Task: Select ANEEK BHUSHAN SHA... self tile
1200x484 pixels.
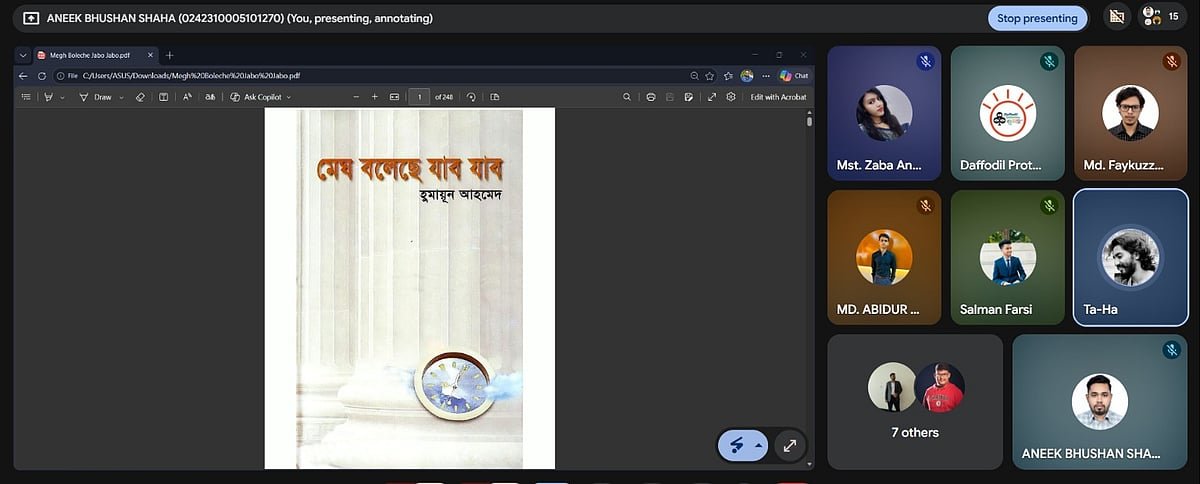Action: pyautogui.click(x=1100, y=402)
